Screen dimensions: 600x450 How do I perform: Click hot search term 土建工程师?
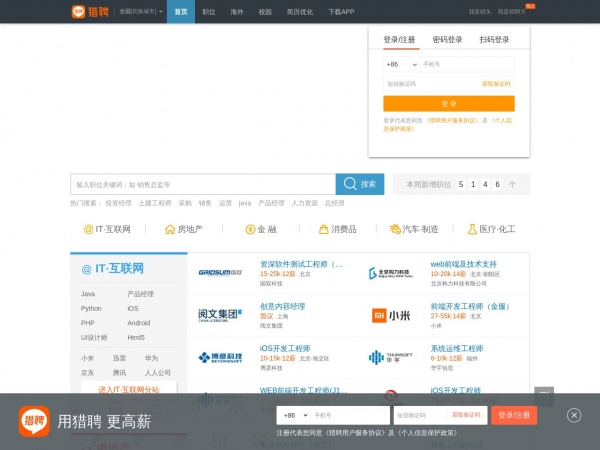[155, 203]
